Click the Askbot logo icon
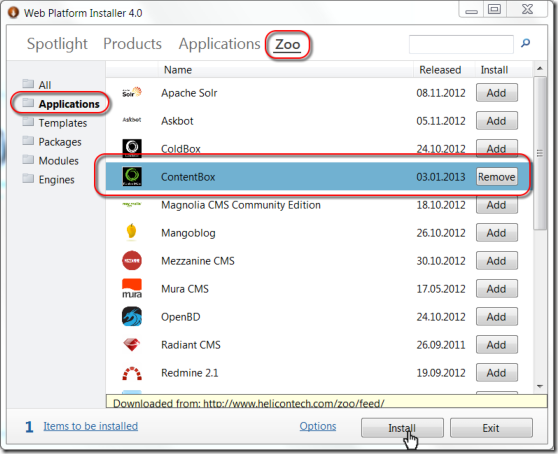 click(132, 120)
